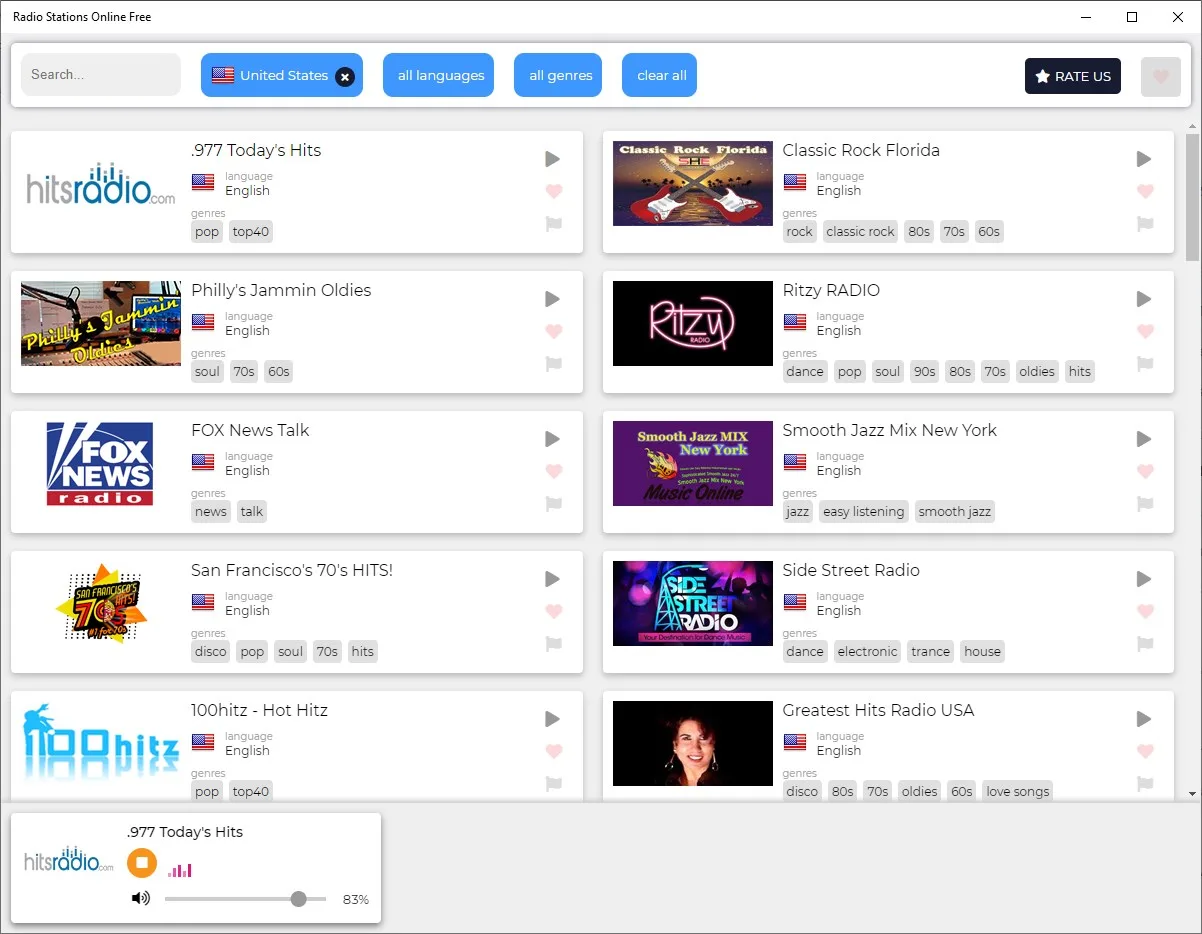Favorite San Francisco's 70's HITS! station

coord(554,611)
